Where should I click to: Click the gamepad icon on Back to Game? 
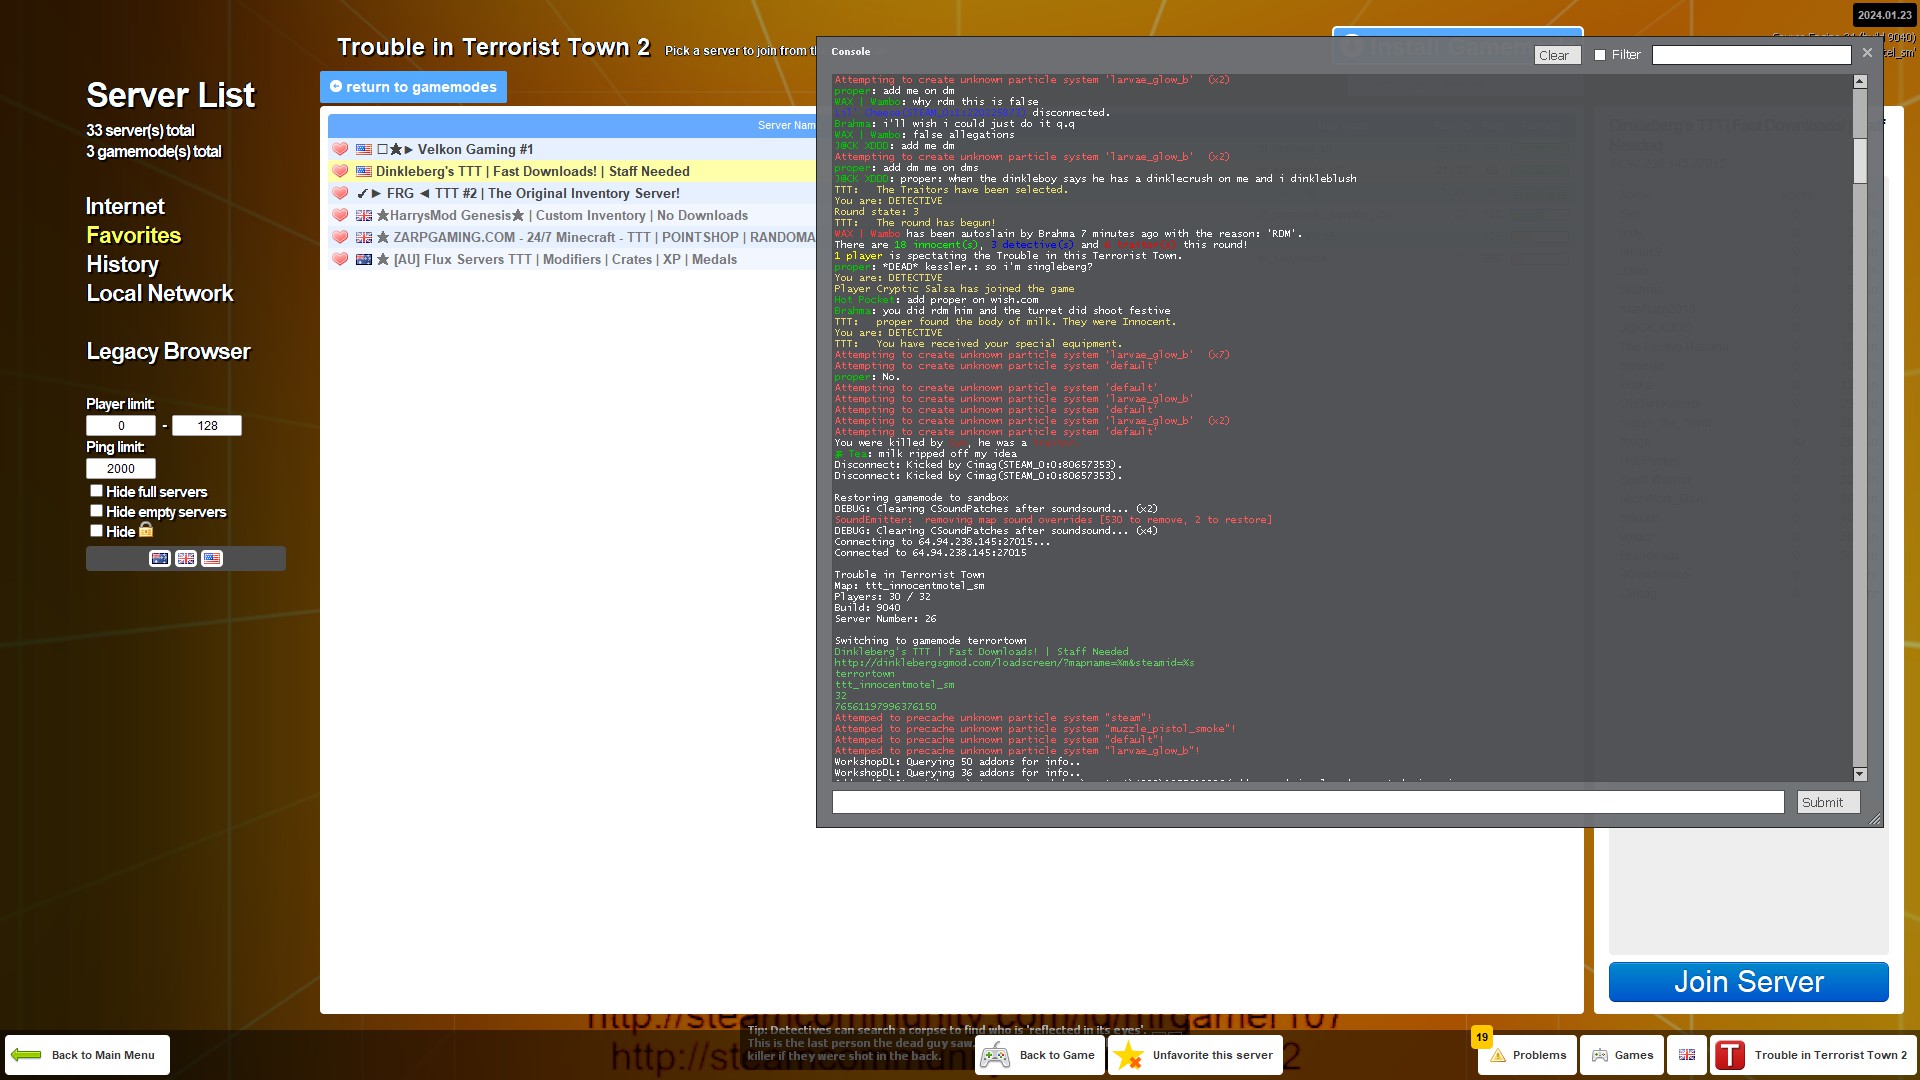[x=995, y=1055]
